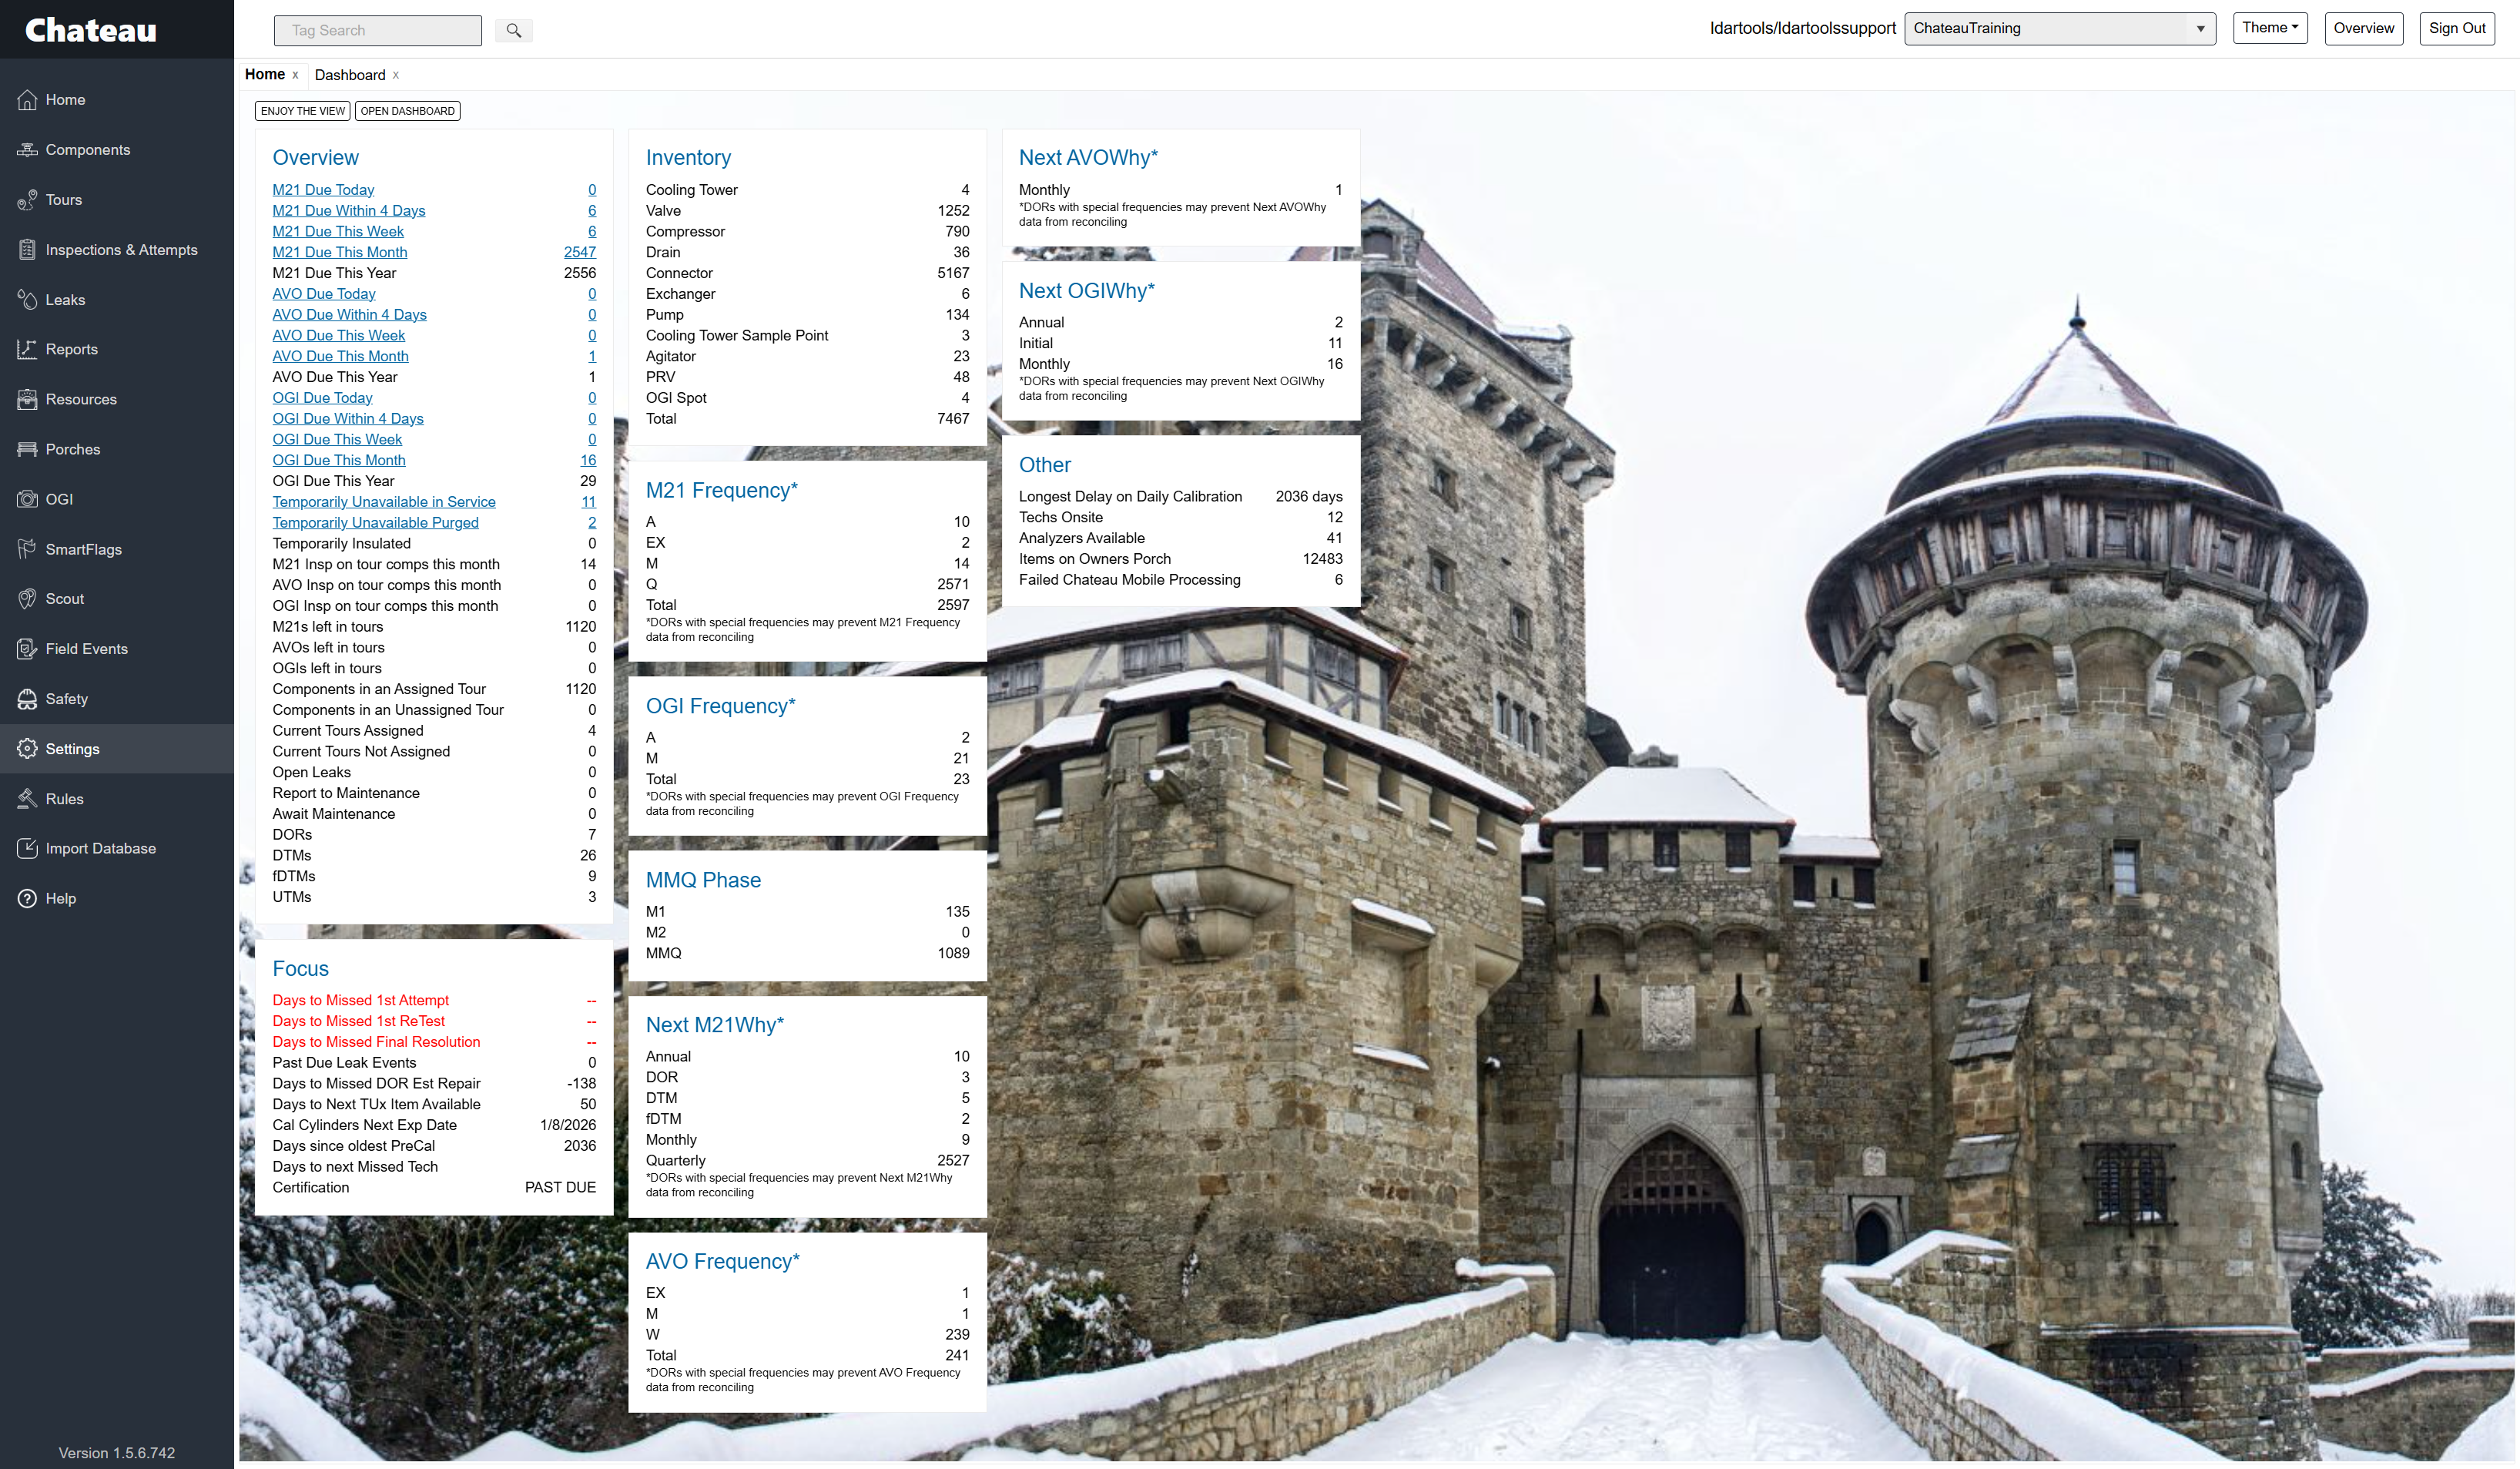Screen dimensions: 2520x1469
Task: Click the 11 count for Temporarily Unavailable in Service
Action: coord(589,502)
